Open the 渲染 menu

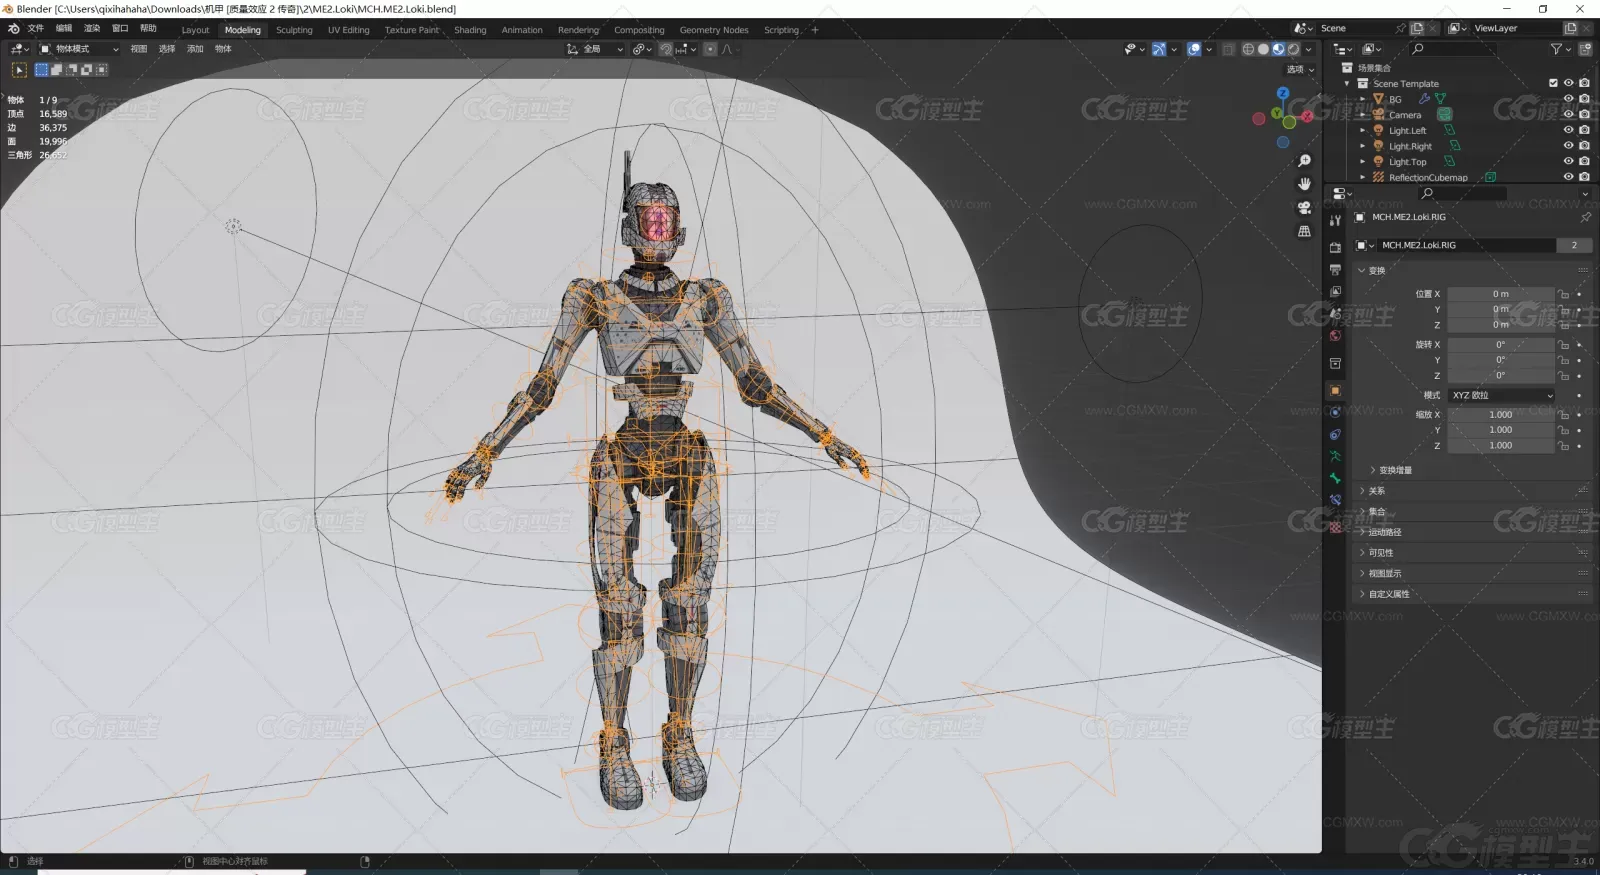(92, 28)
